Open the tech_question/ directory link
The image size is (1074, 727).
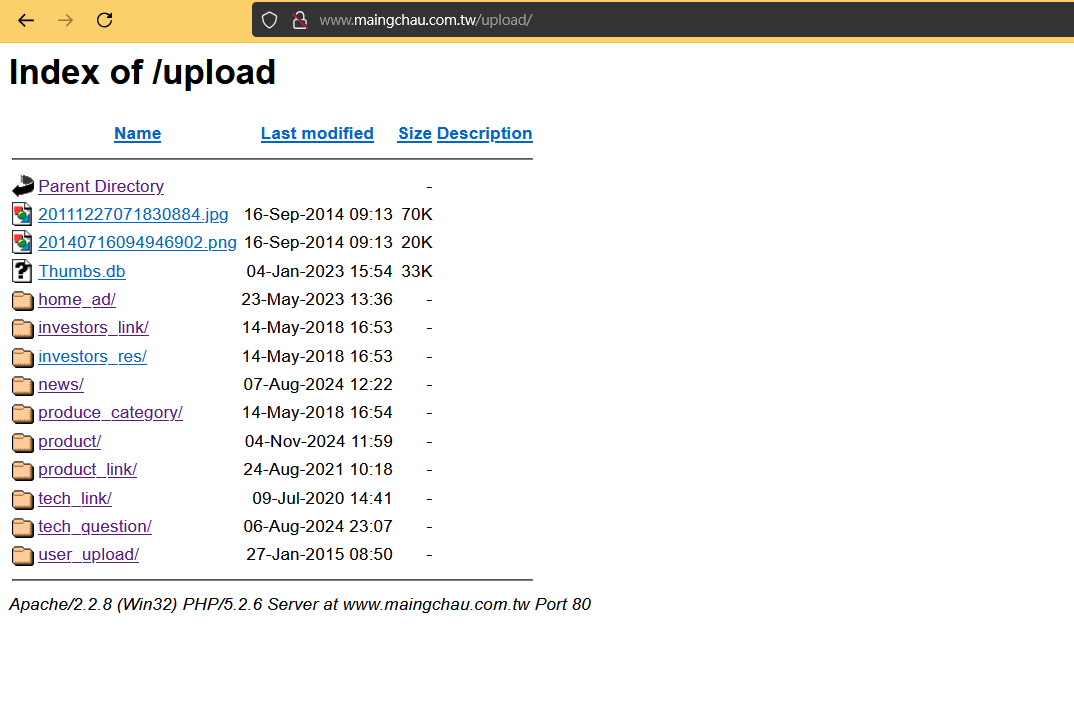tap(95, 526)
